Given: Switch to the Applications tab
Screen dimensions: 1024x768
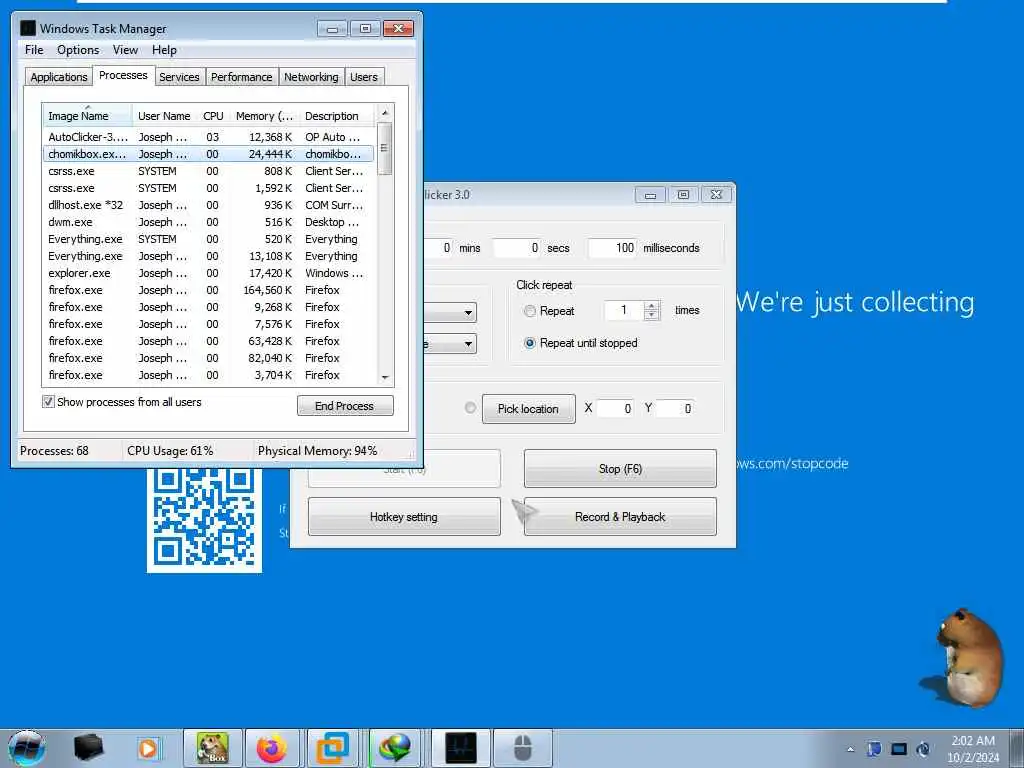Looking at the screenshot, I should tap(59, 77).
